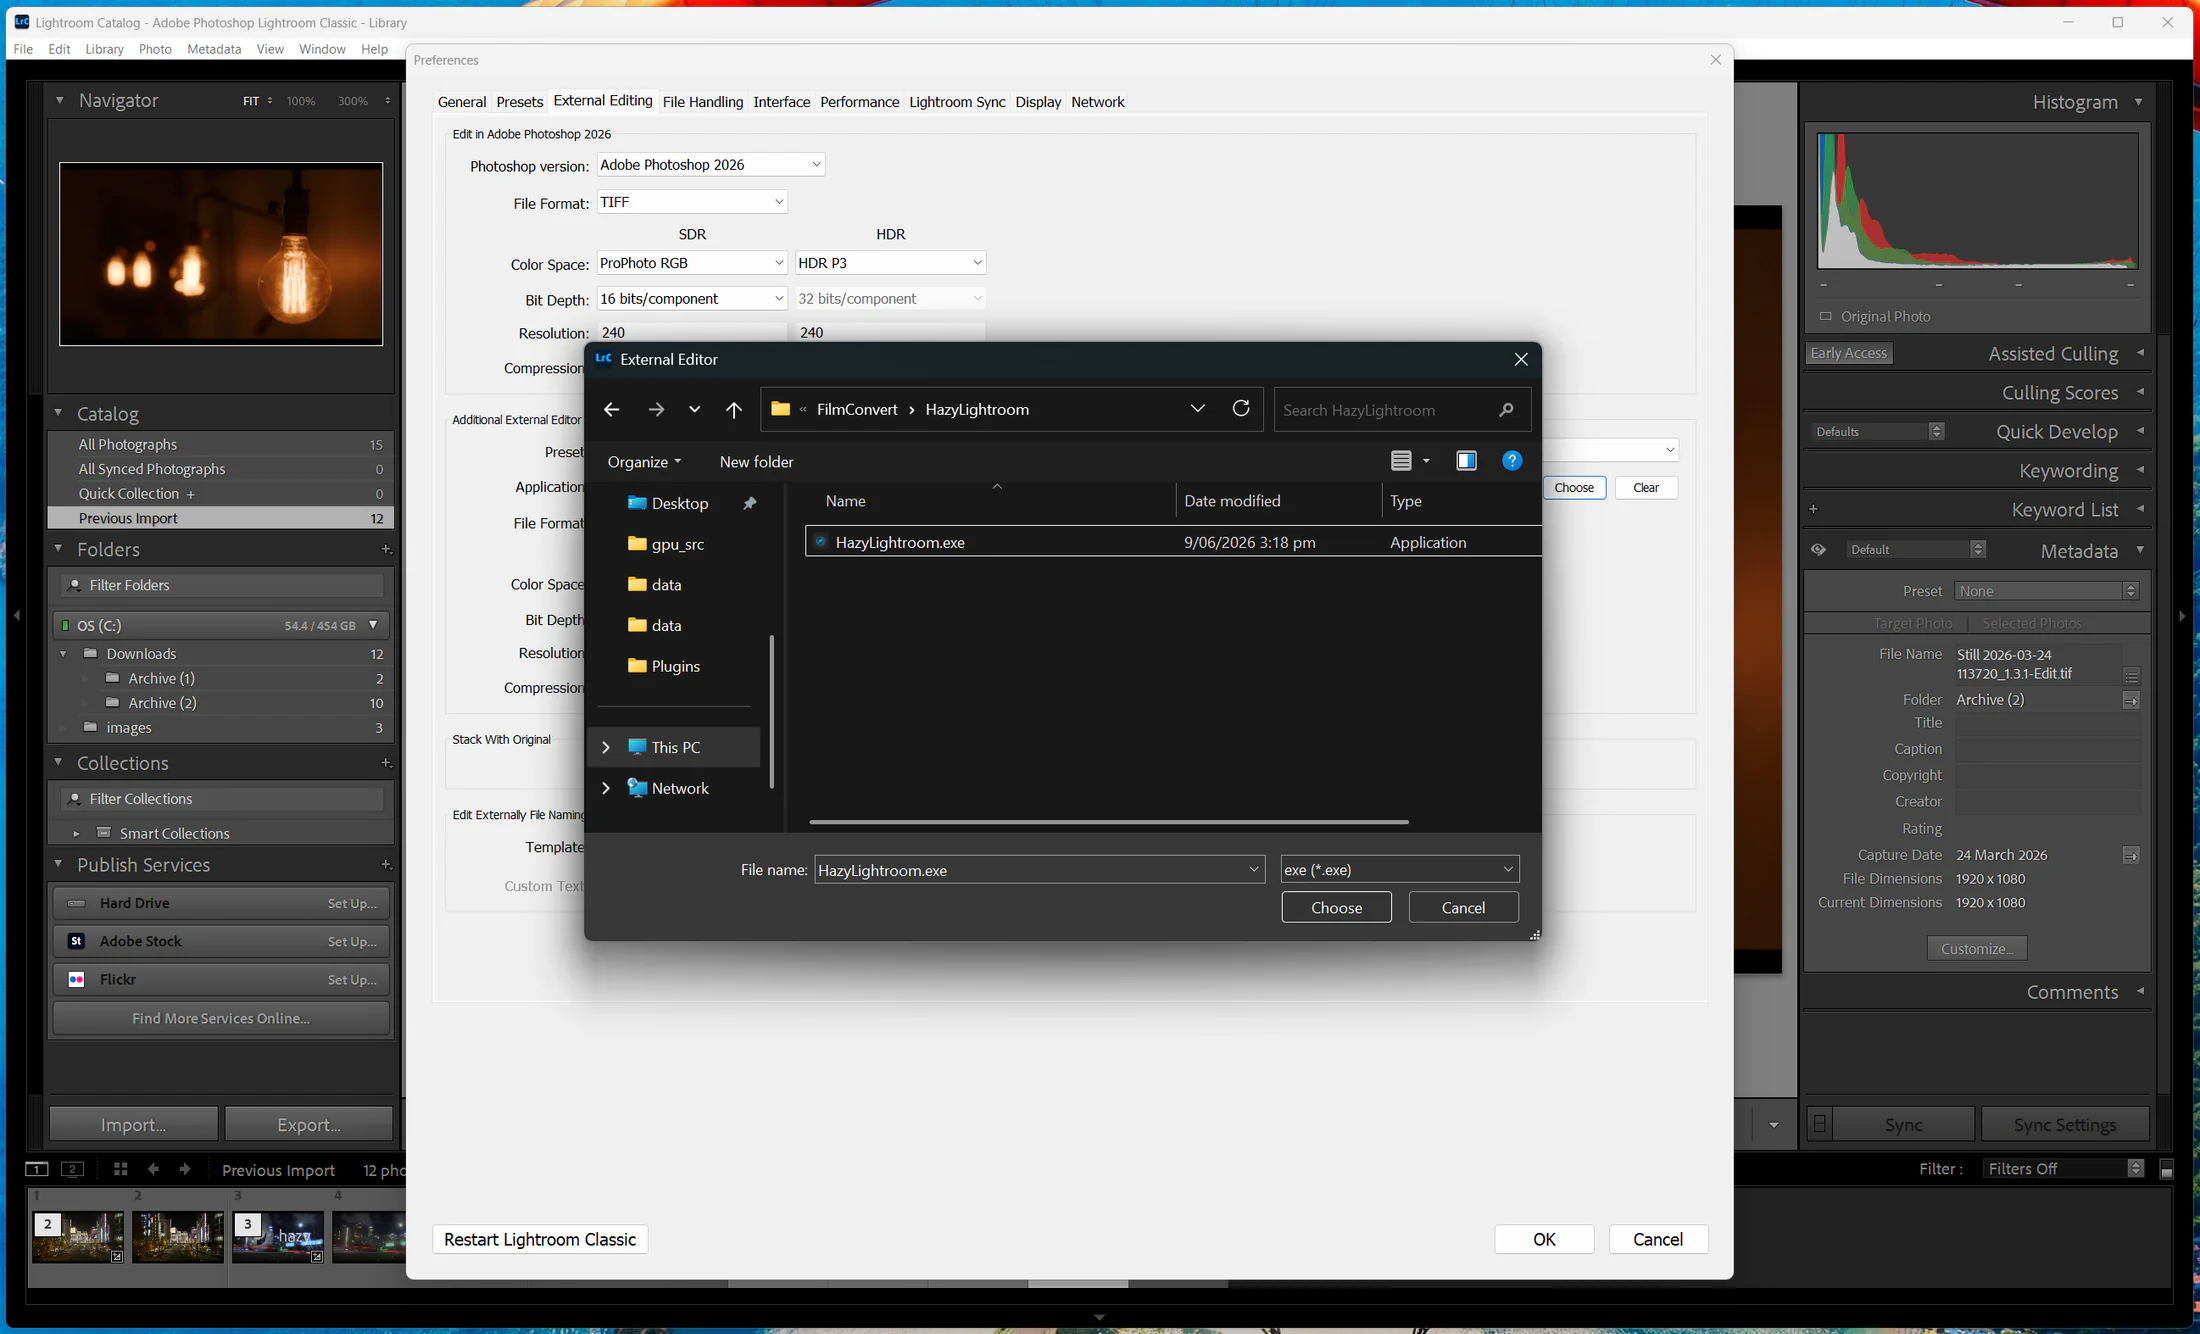Click the histogram graph display
This screenshot has width=2200, height=1334.
(x=1977, y=200)
